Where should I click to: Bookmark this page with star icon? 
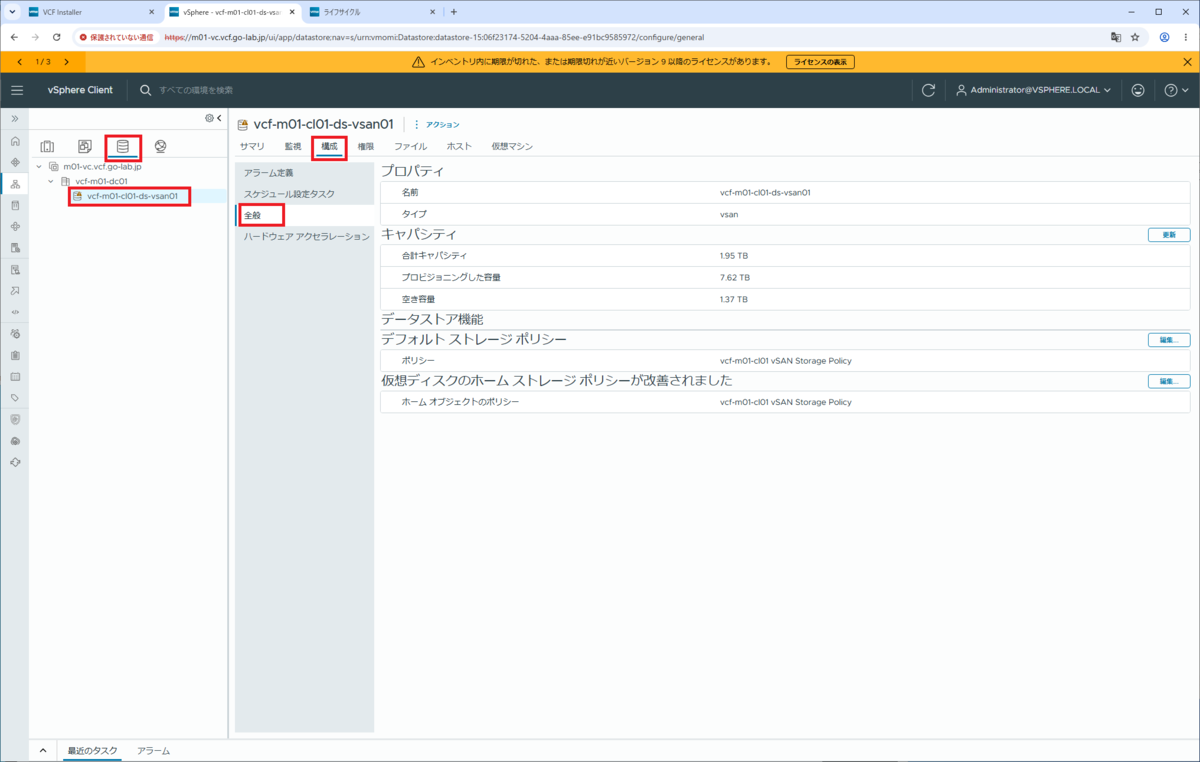1135,37
